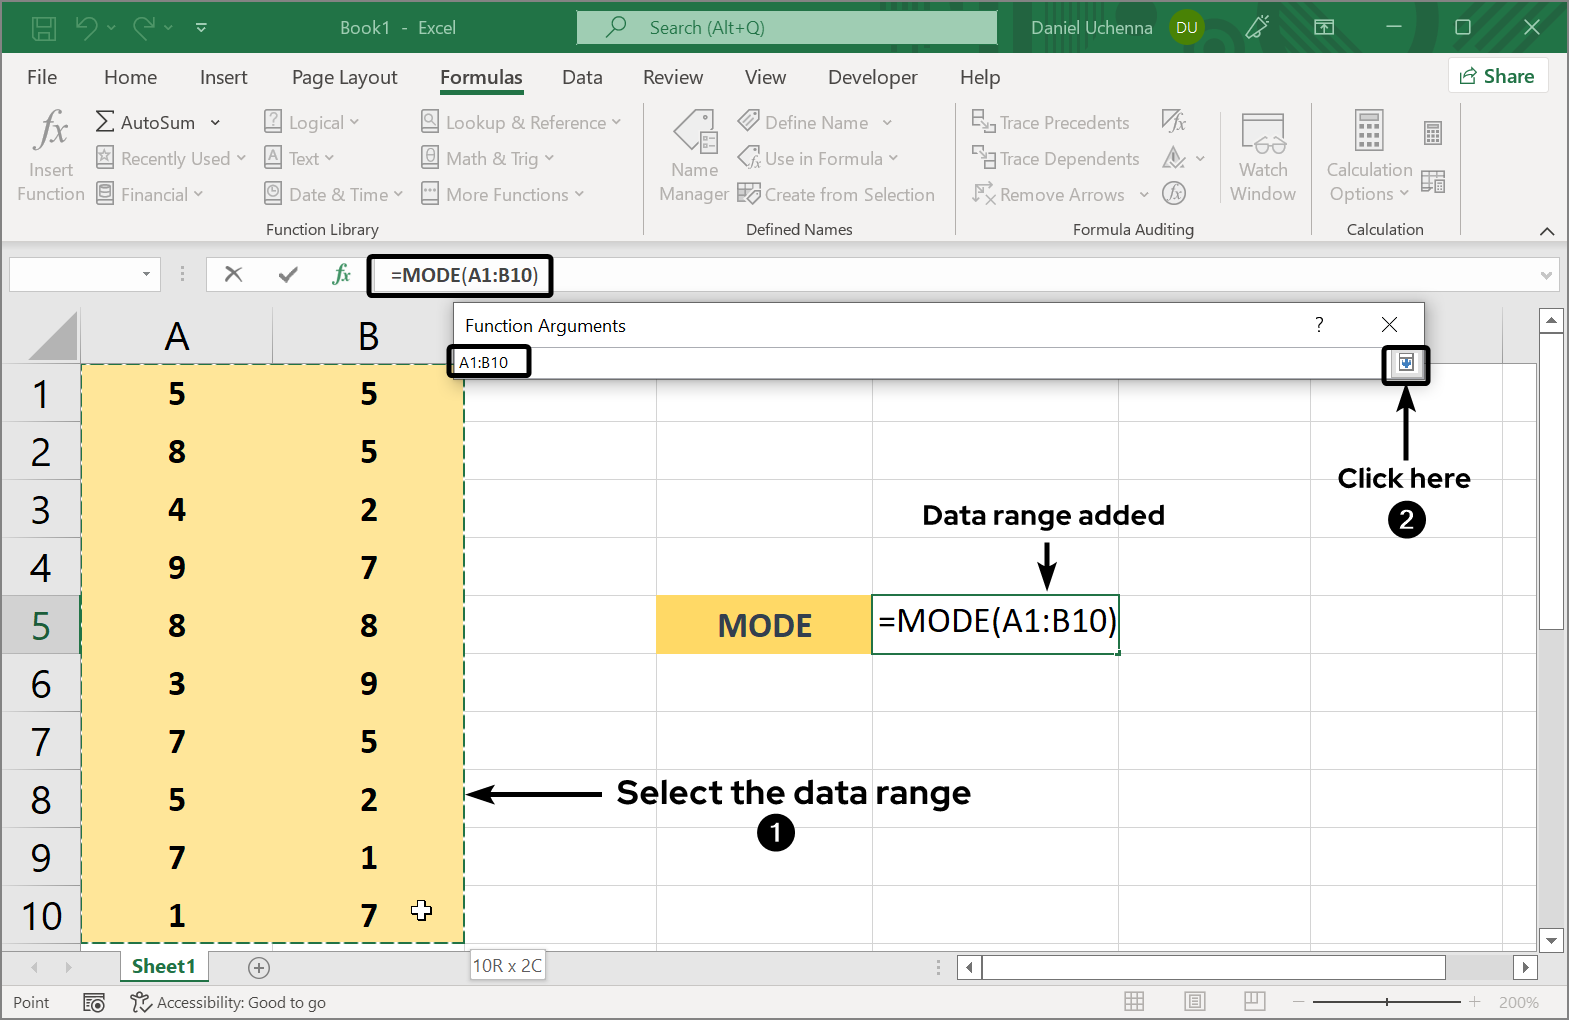Image resolution: width=1569 pixels, height=1020 pixels.
Task: Open the AutoSum dropdown arrow
Action: pyautogui.click(x=215, y=123)
